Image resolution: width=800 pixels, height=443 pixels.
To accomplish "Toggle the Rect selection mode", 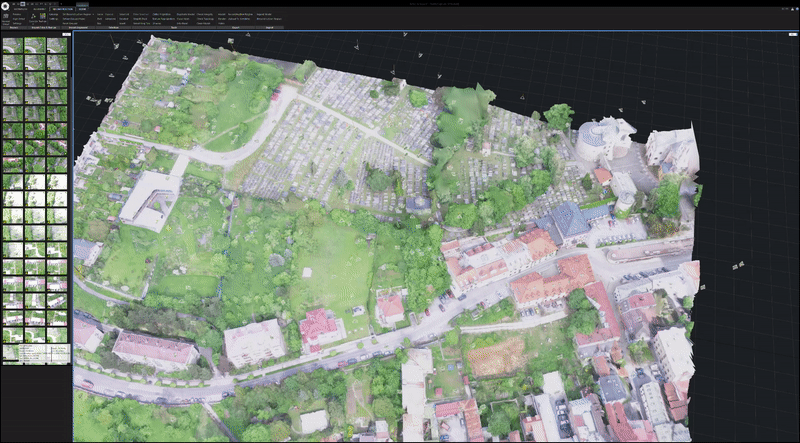I will pyautogui.click(x=100, y=19).
